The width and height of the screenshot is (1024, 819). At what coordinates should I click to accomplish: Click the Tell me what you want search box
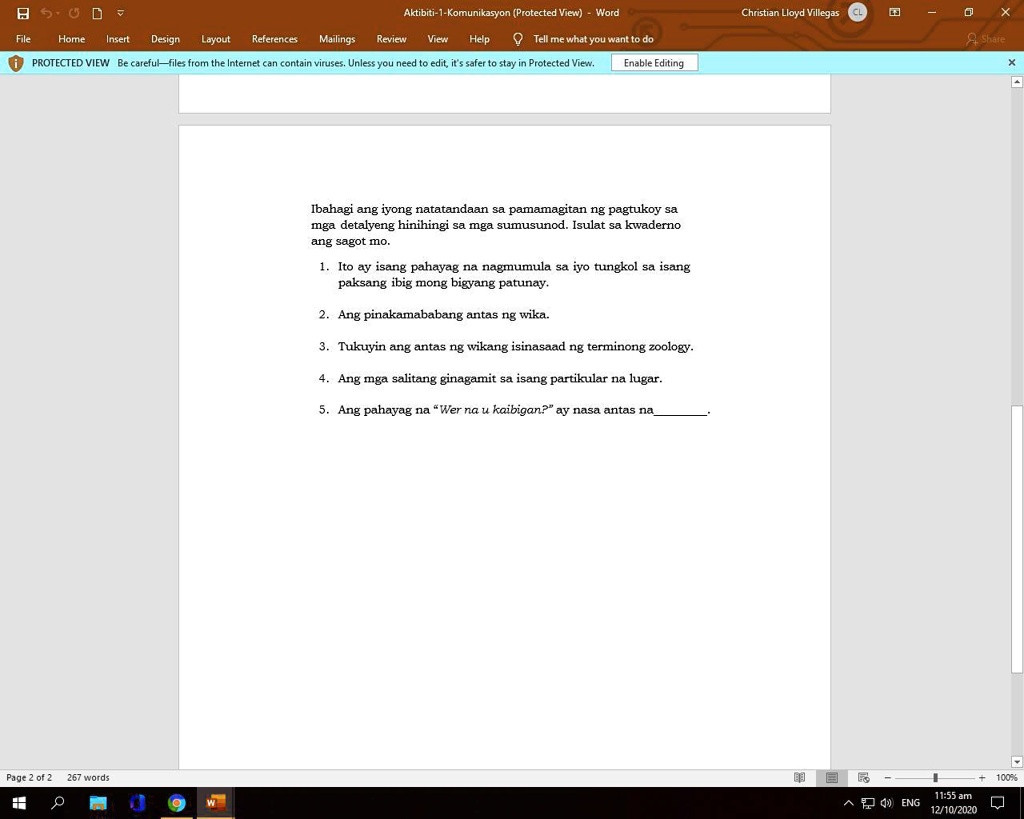[592, 39]
